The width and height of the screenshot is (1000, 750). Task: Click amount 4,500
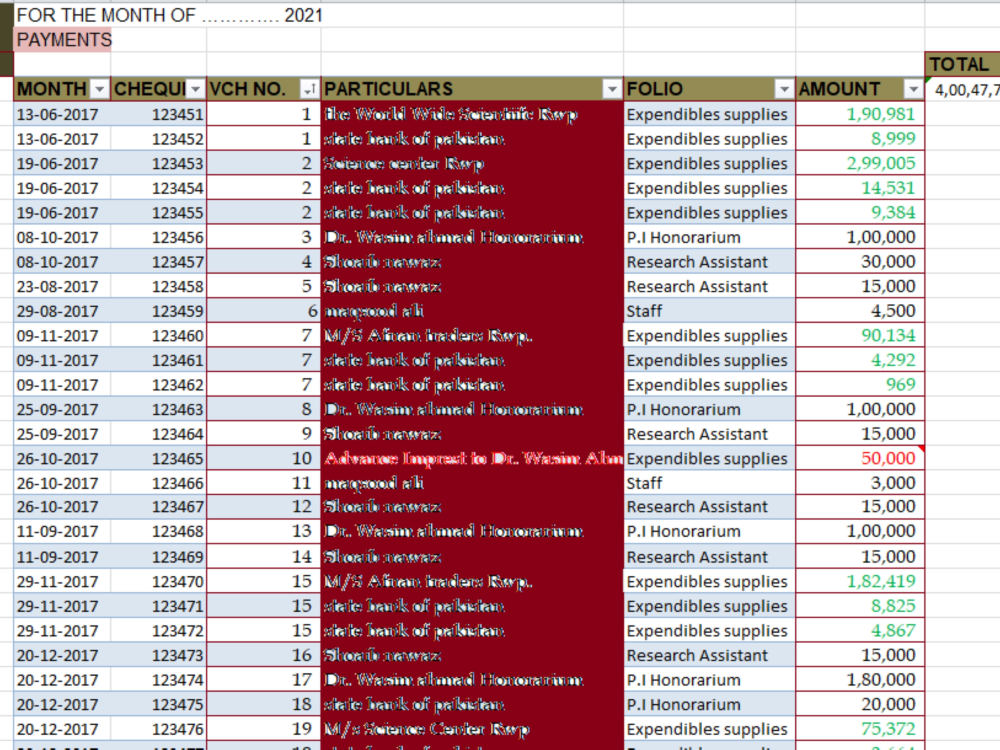[893, 311]
